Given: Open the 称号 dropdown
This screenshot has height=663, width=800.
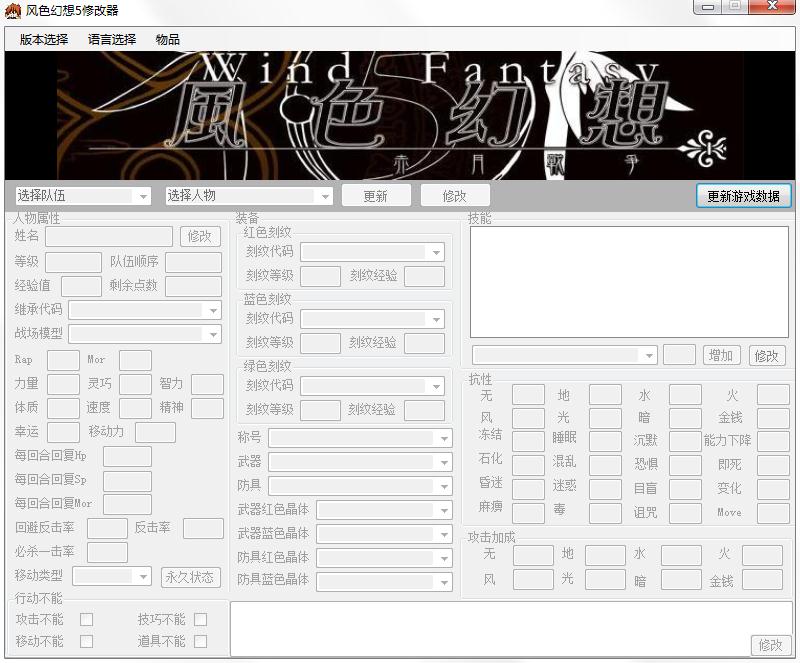Looking at the screenshot, I should (x=360, y=438).
